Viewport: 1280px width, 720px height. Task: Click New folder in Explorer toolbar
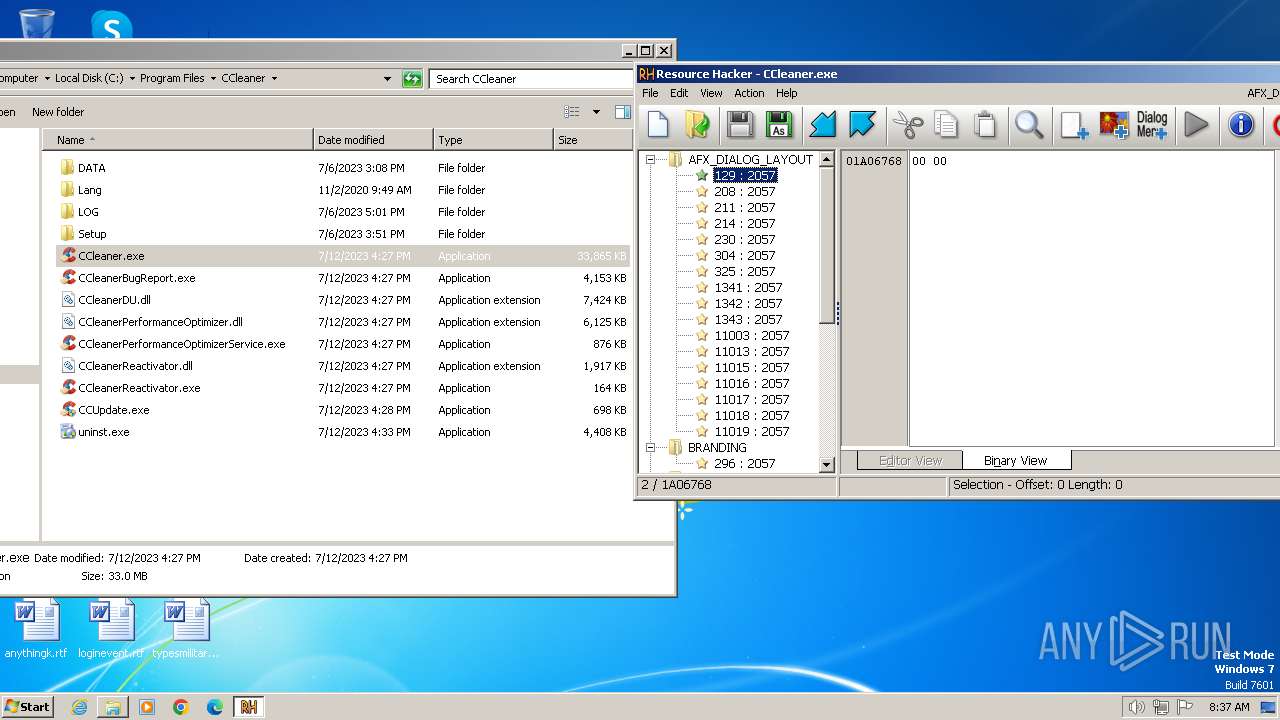coord(58,112)
